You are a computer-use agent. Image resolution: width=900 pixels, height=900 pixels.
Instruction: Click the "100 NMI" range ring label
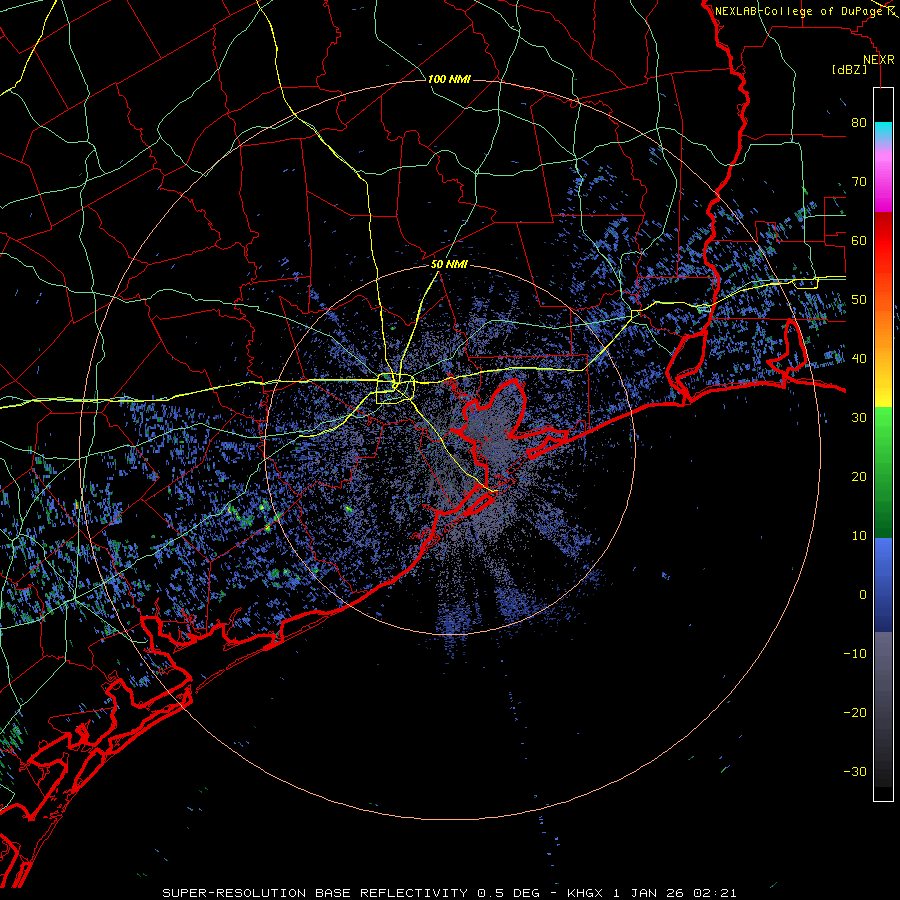449,79
